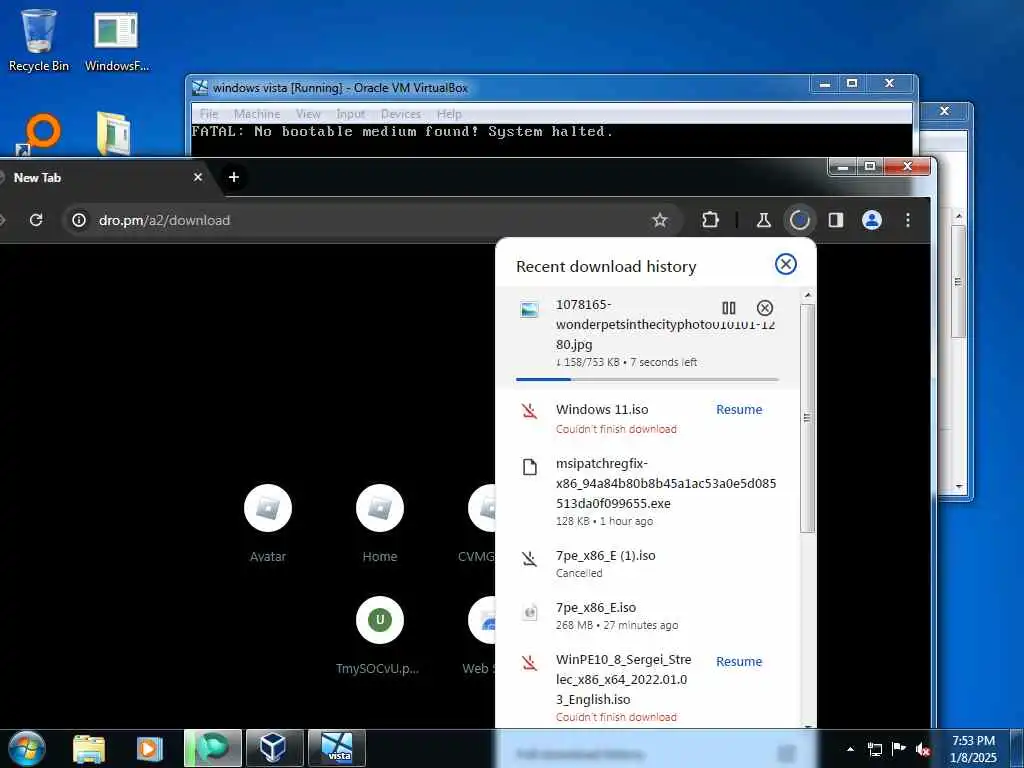Open a new Chrome tab with plus

234,177
